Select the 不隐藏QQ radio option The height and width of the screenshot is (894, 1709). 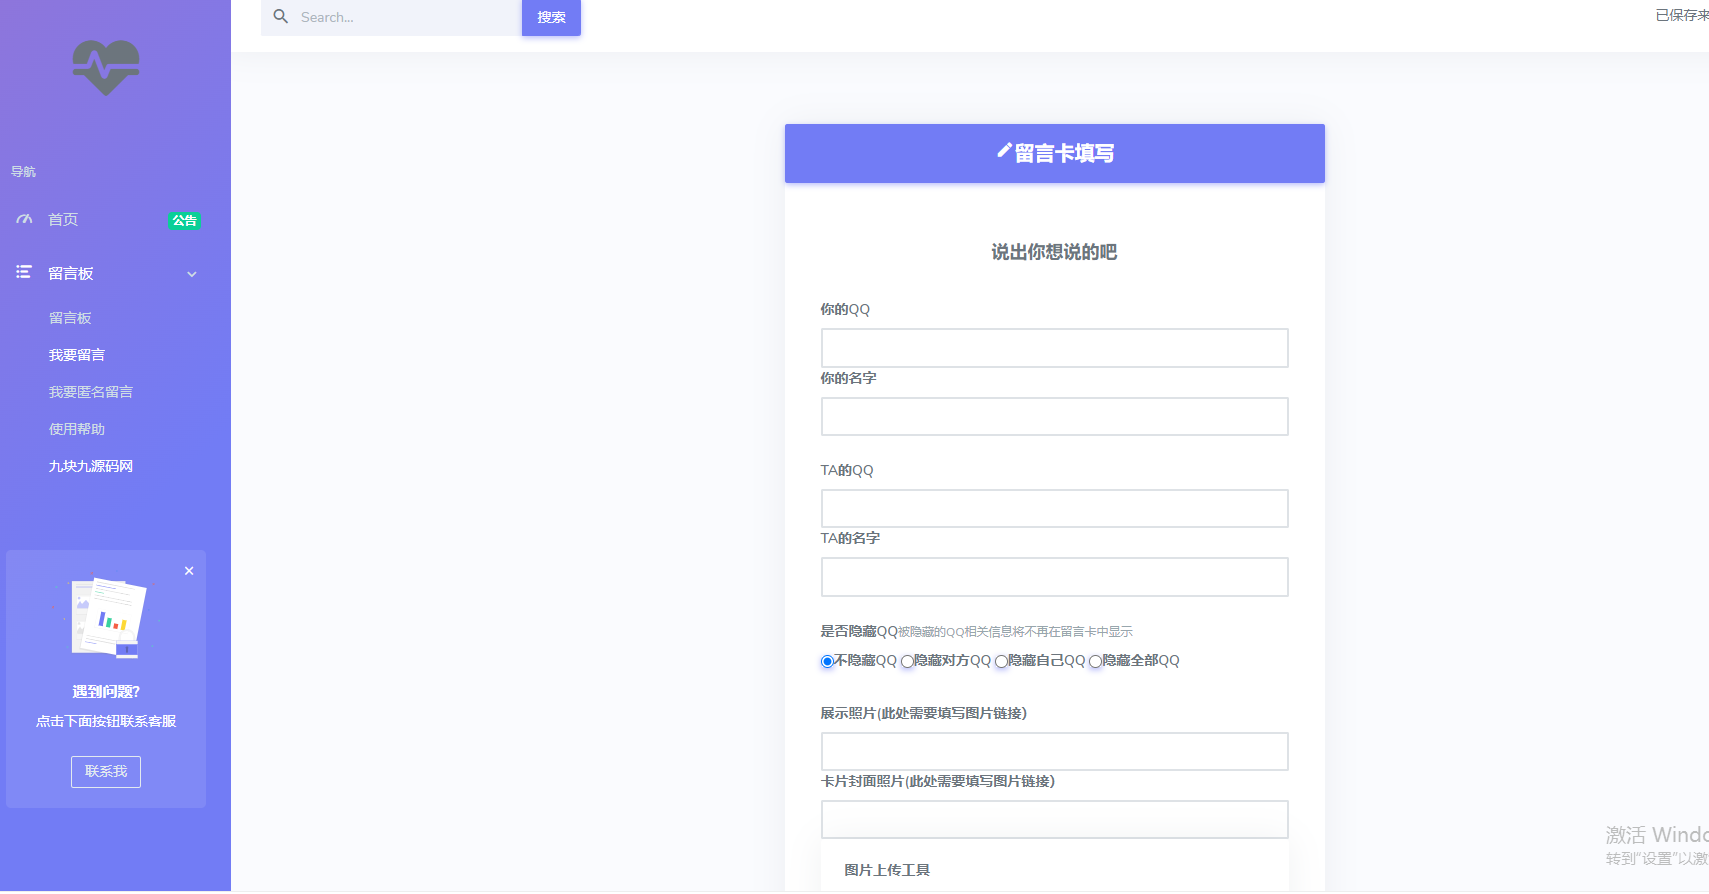click(827, 661)
